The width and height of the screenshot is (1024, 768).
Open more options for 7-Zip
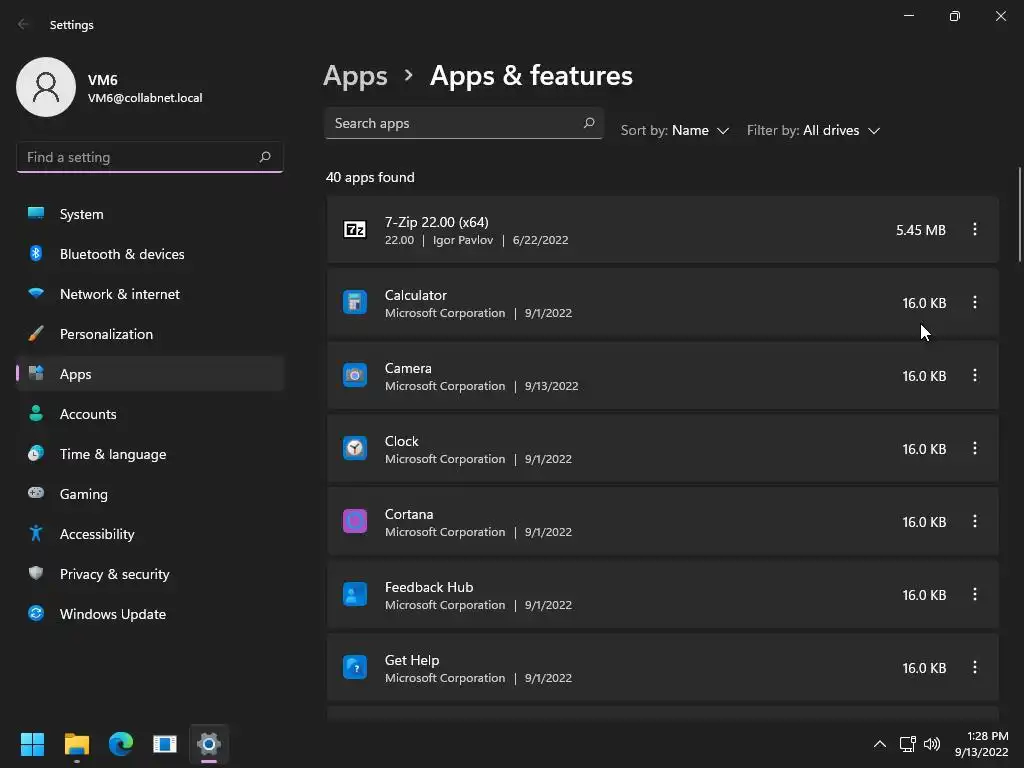pos(975,230)
